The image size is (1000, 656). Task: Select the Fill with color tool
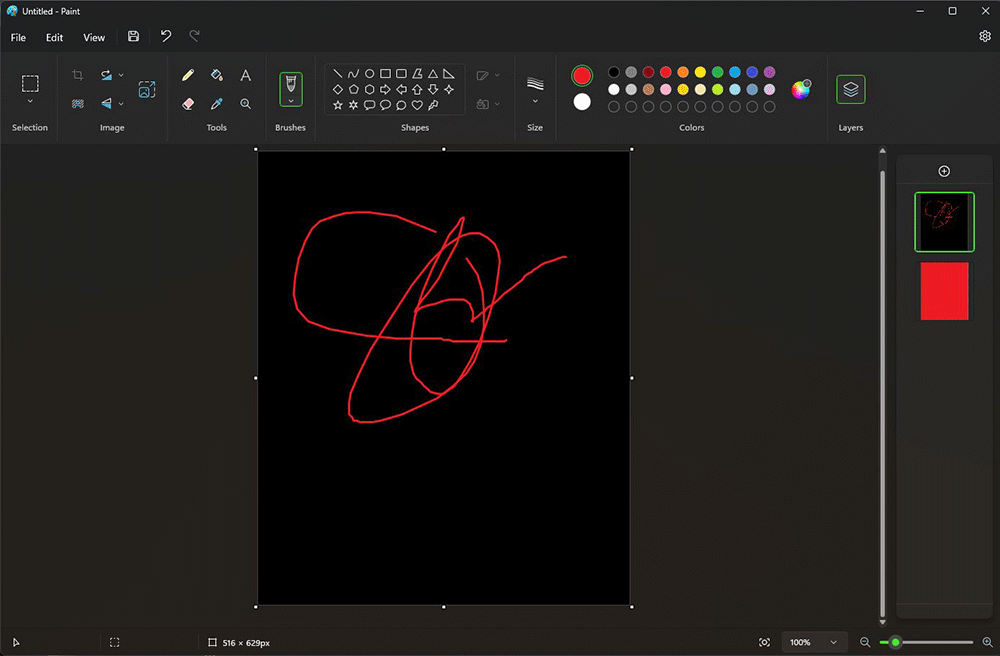pyautogui.click(x=217, y=75)
